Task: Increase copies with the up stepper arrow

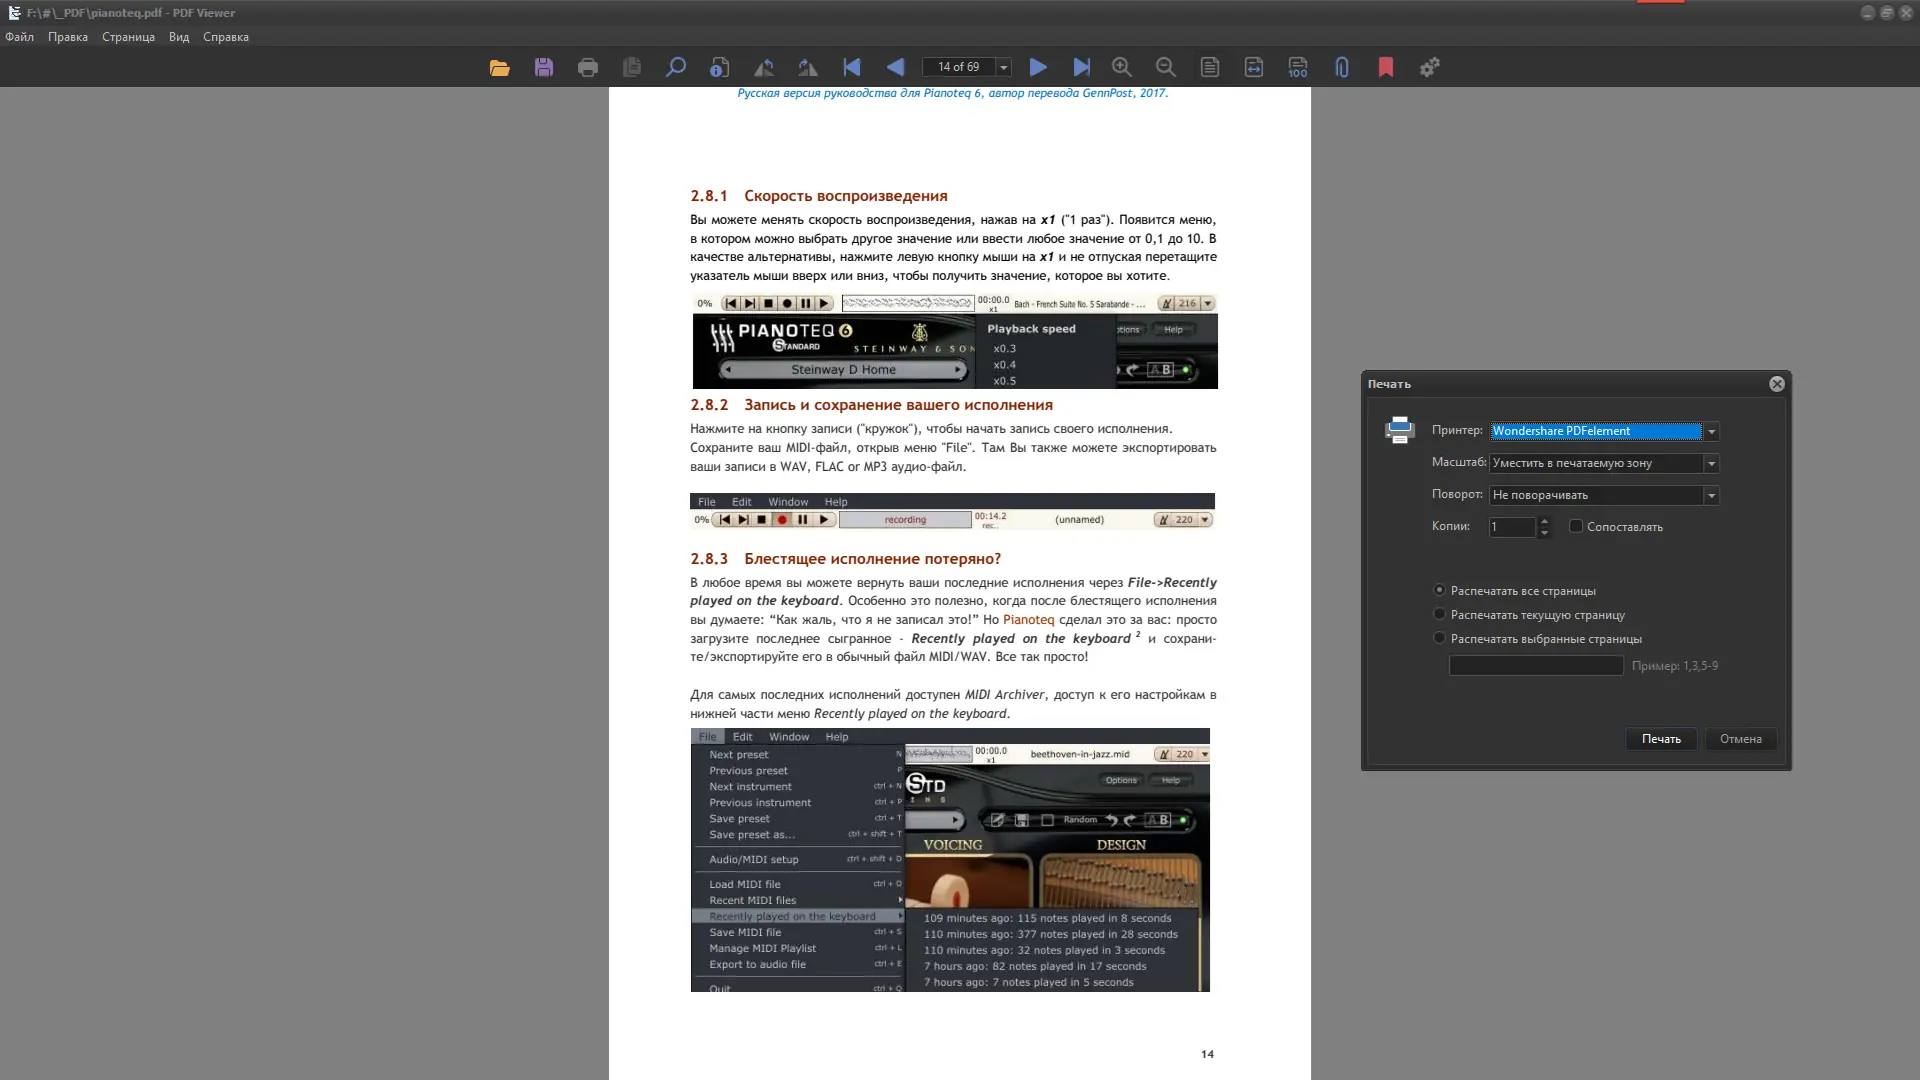Action: [x=1544, y=521]
